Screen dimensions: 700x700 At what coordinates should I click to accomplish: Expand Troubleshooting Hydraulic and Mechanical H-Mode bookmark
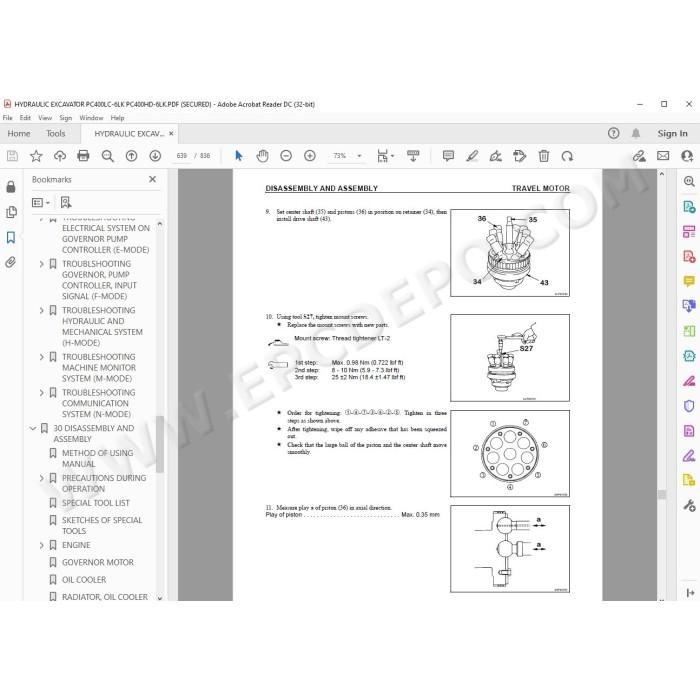pos(42,310)
